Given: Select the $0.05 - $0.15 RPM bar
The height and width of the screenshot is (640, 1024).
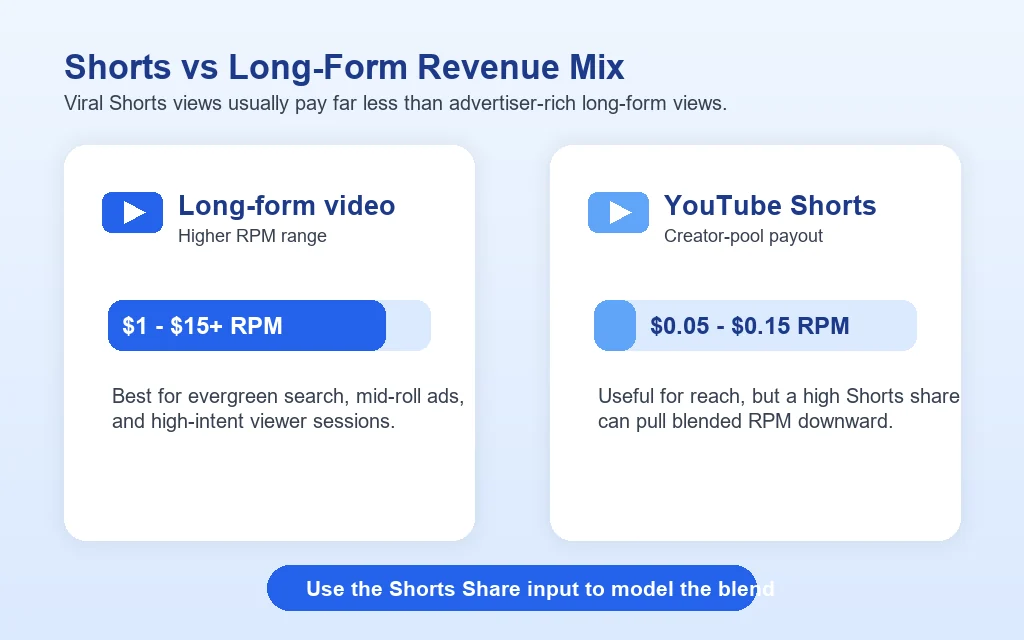Looking at the screenshot, I should click(x=755, y=325).
